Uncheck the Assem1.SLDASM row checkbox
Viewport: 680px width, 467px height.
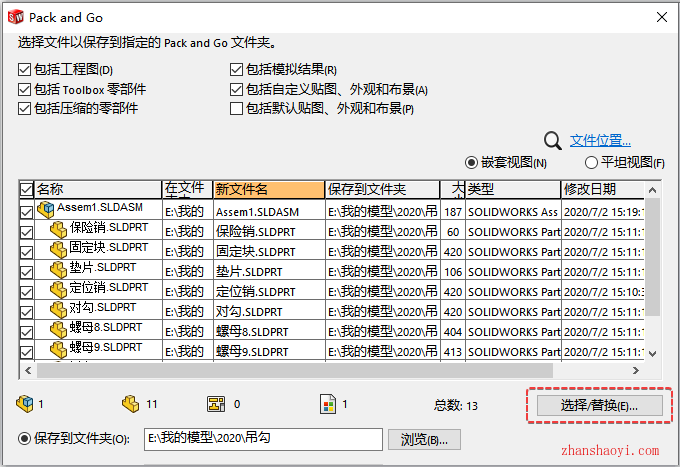pyautogui.click(x=26, y=212)
